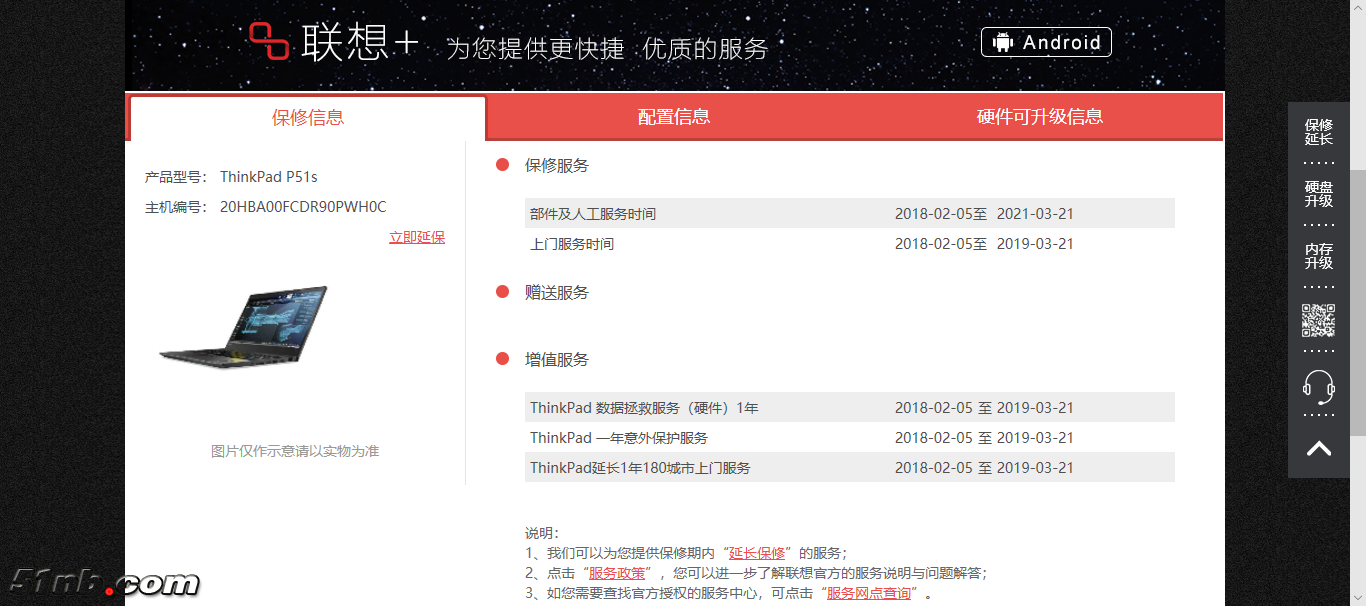The height and width of the screenshot is (606, 1366).
Task: Click the 立即延保 link
Action: [417, 237]
